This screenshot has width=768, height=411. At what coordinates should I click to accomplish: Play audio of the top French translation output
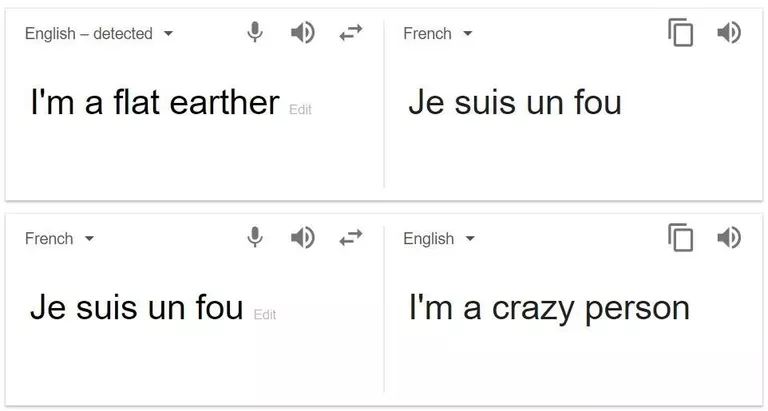(x=729, y=33)
